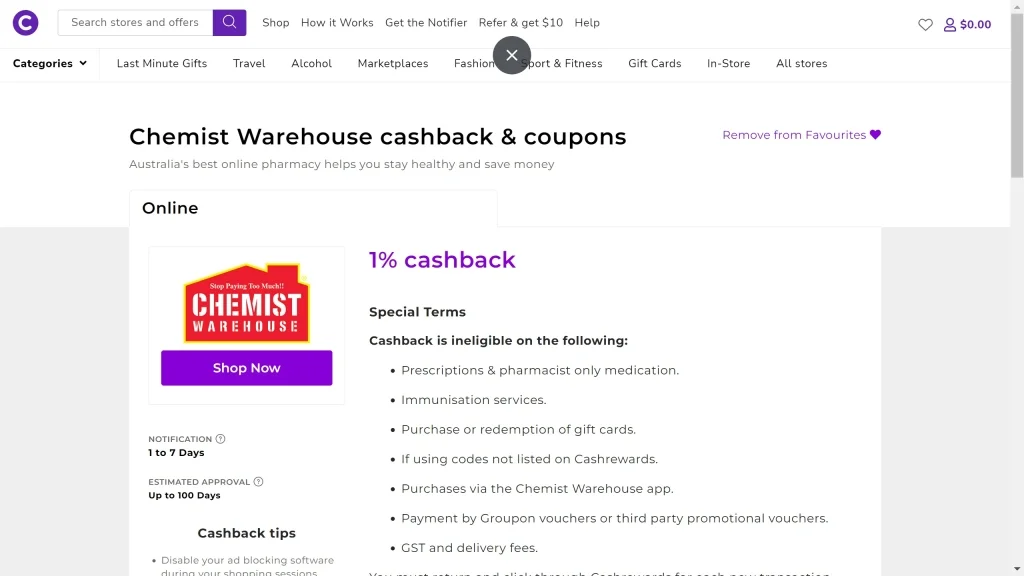Click the info icon beside Notification

(x=220, y=438)
